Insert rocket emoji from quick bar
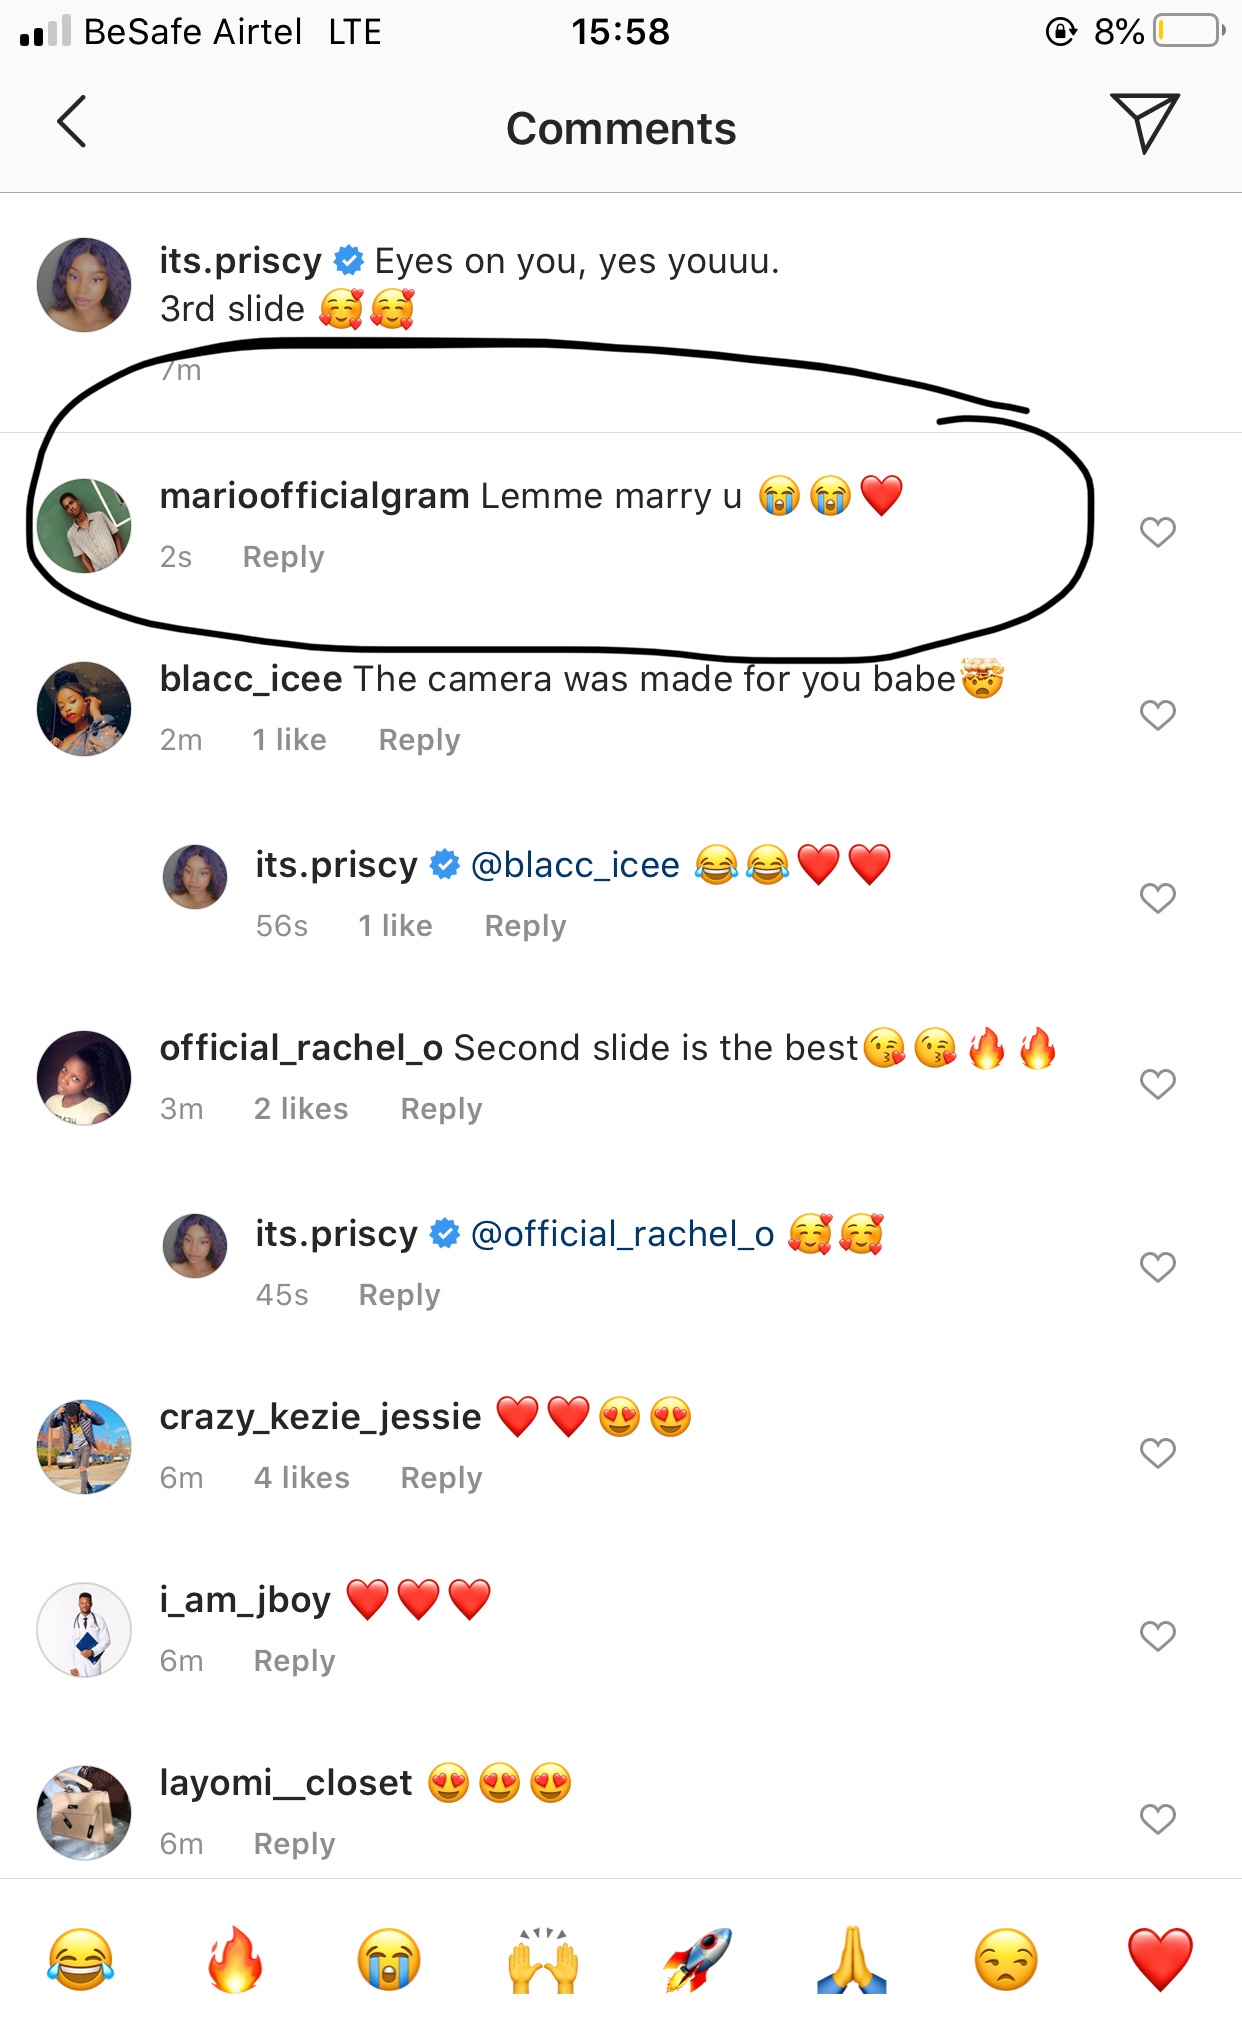This screenshot has width=1242, height=2028. pos(697,1960)
